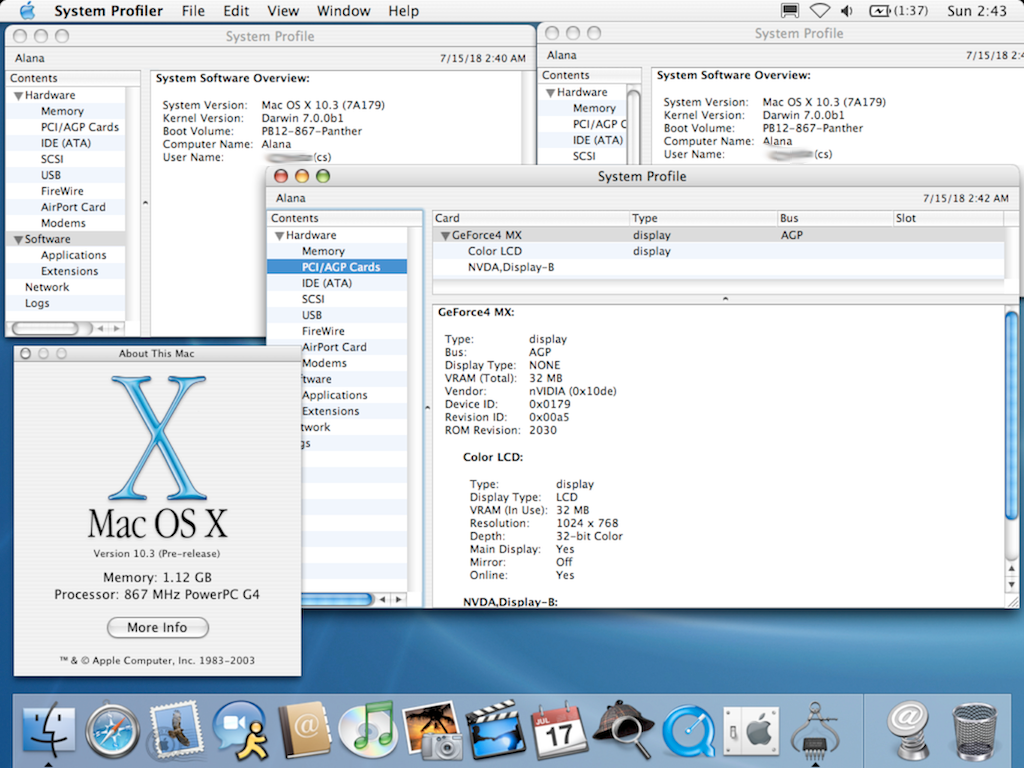The width and height of the screenshot is (1024, 768).
Task: Select Extensions in back left window
Action: 65,271
